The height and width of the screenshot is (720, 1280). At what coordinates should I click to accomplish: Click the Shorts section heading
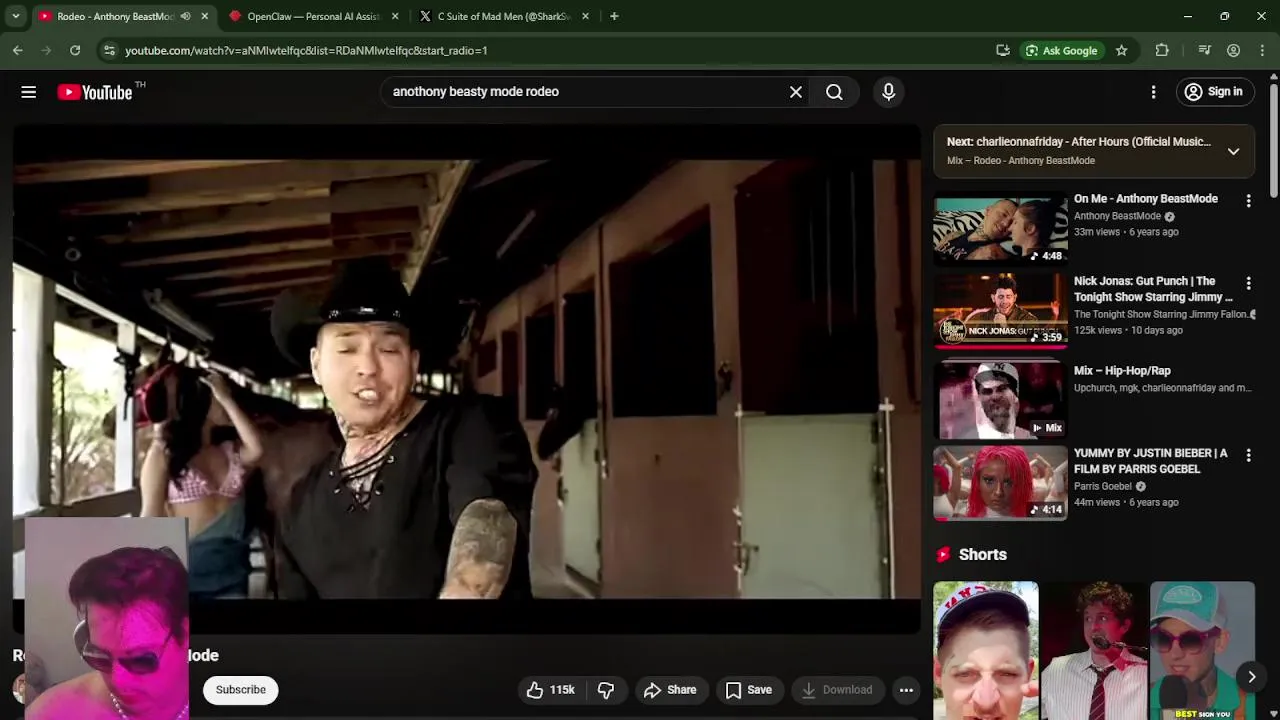pyautogui.click(x=982, y=555)
